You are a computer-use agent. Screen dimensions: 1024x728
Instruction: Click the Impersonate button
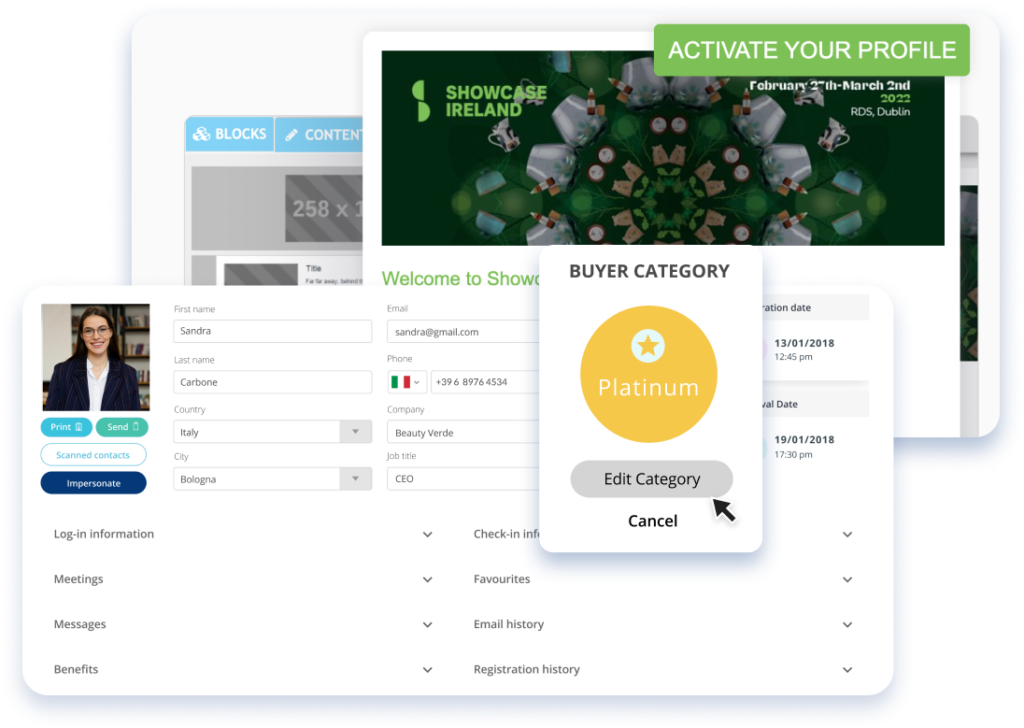(x=93, y=483)
